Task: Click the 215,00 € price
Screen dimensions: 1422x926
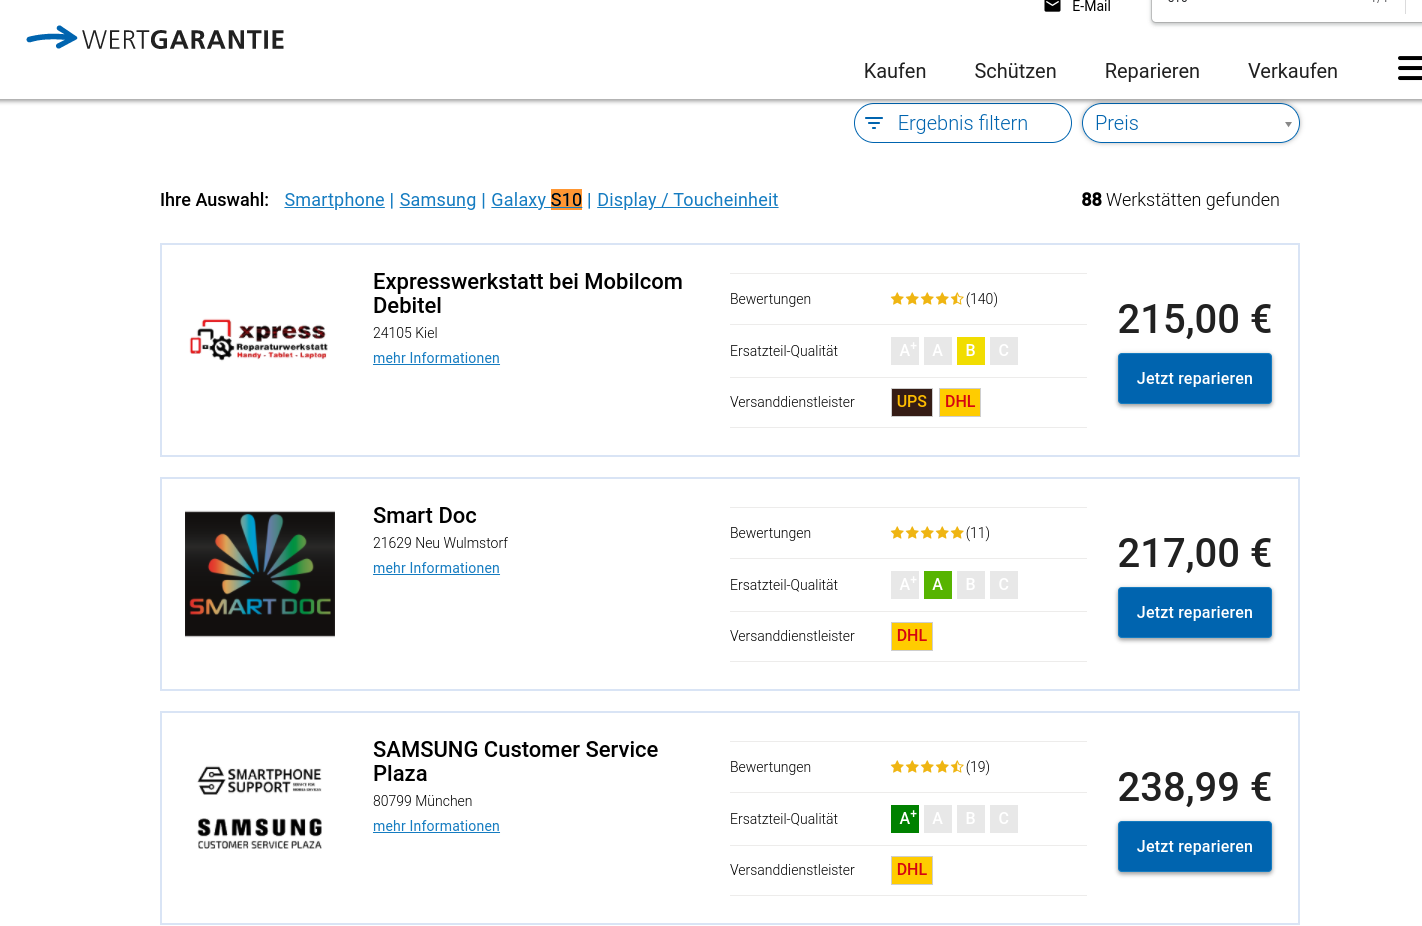Action: click(x=1195, y=320)
